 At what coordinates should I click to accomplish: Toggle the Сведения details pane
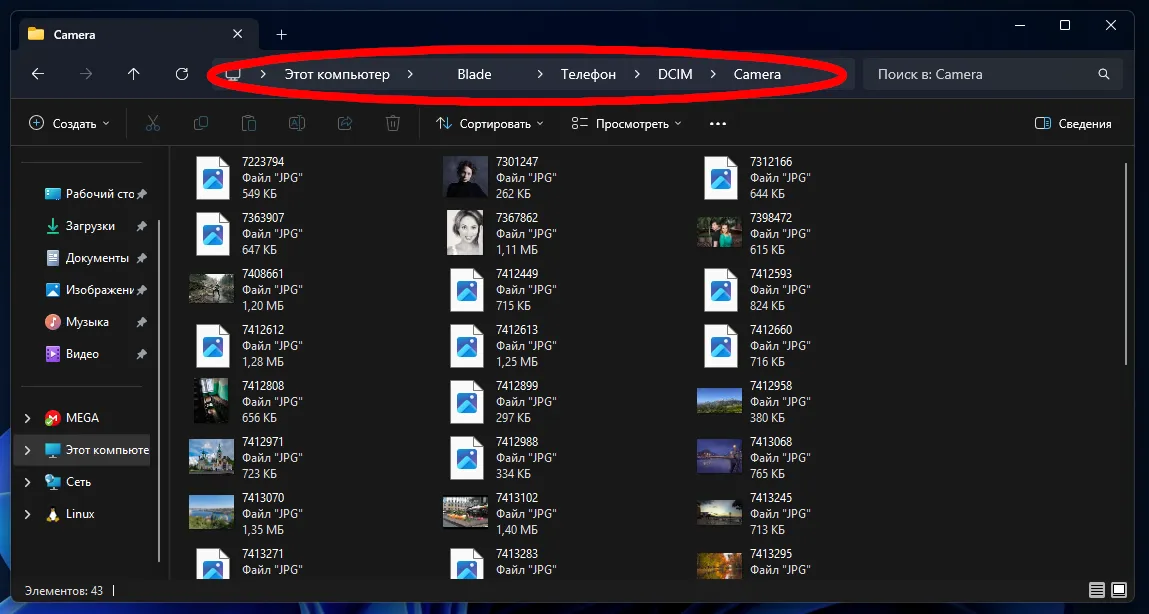(x=1073, y=124)
